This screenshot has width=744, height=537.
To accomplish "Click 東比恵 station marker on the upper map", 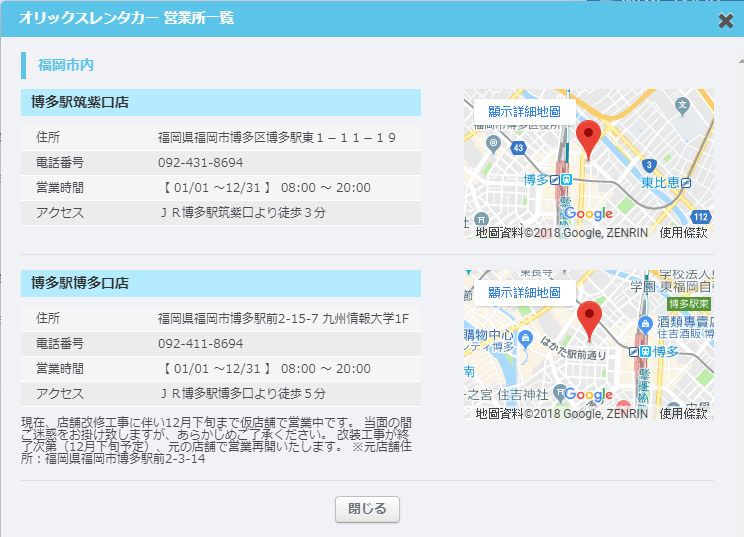I will tap(686, 183).
